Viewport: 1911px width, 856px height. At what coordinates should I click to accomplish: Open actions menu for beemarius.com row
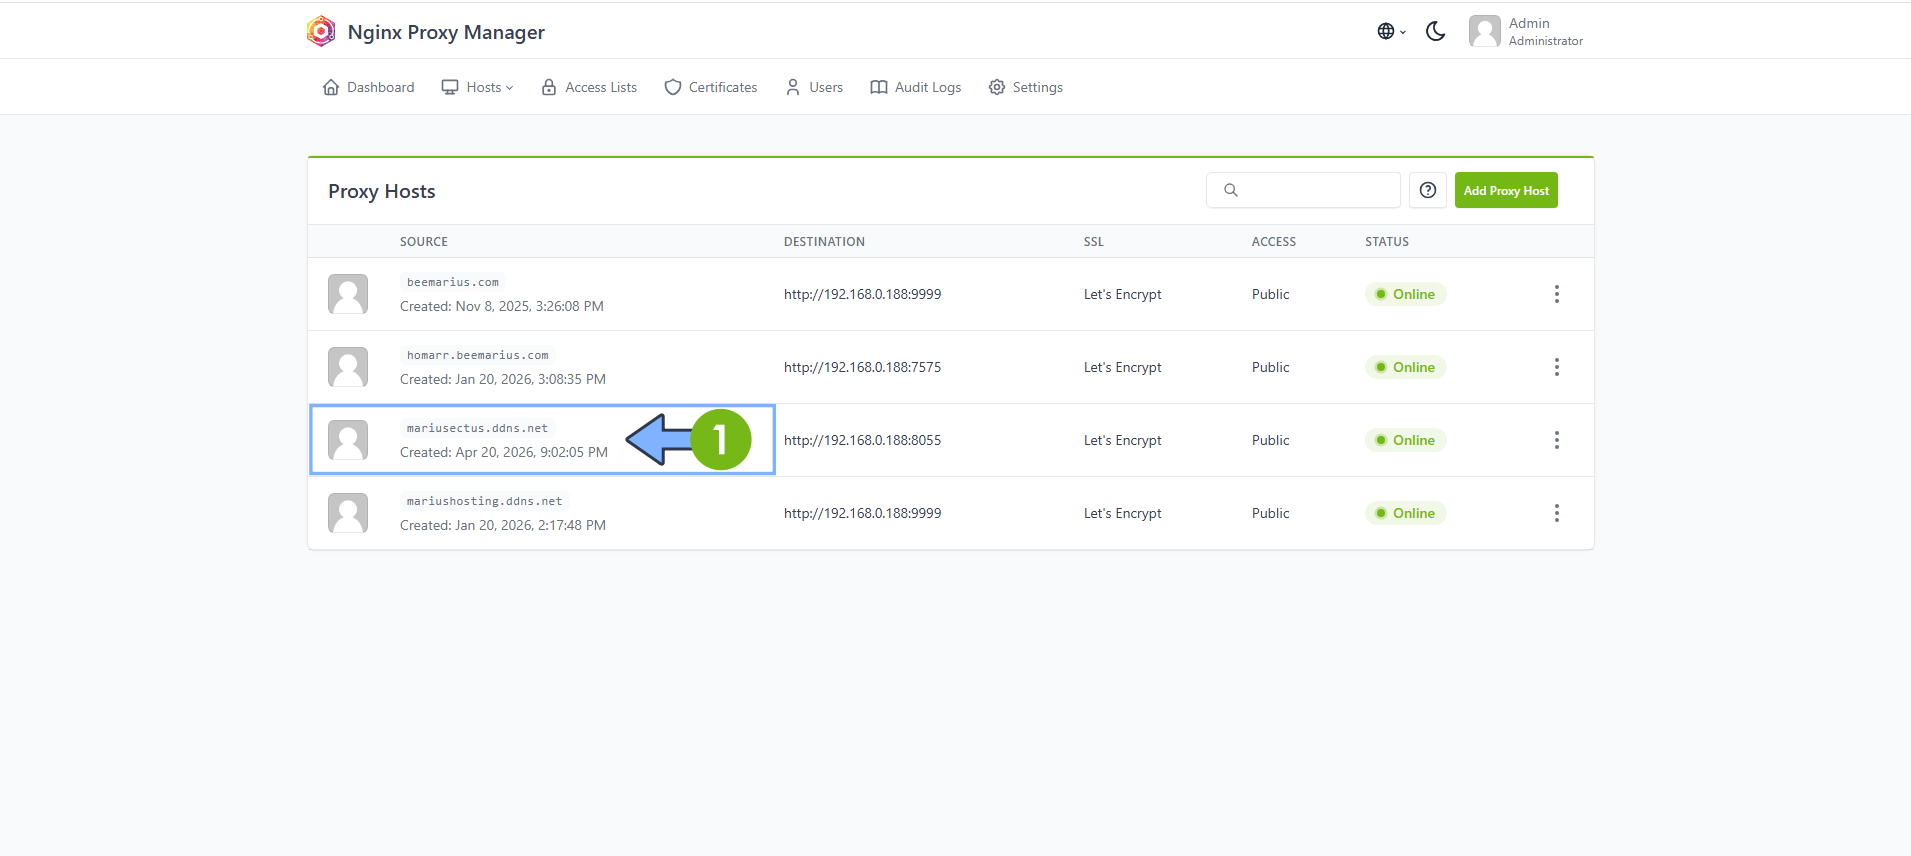click(x=1556, y=294)
